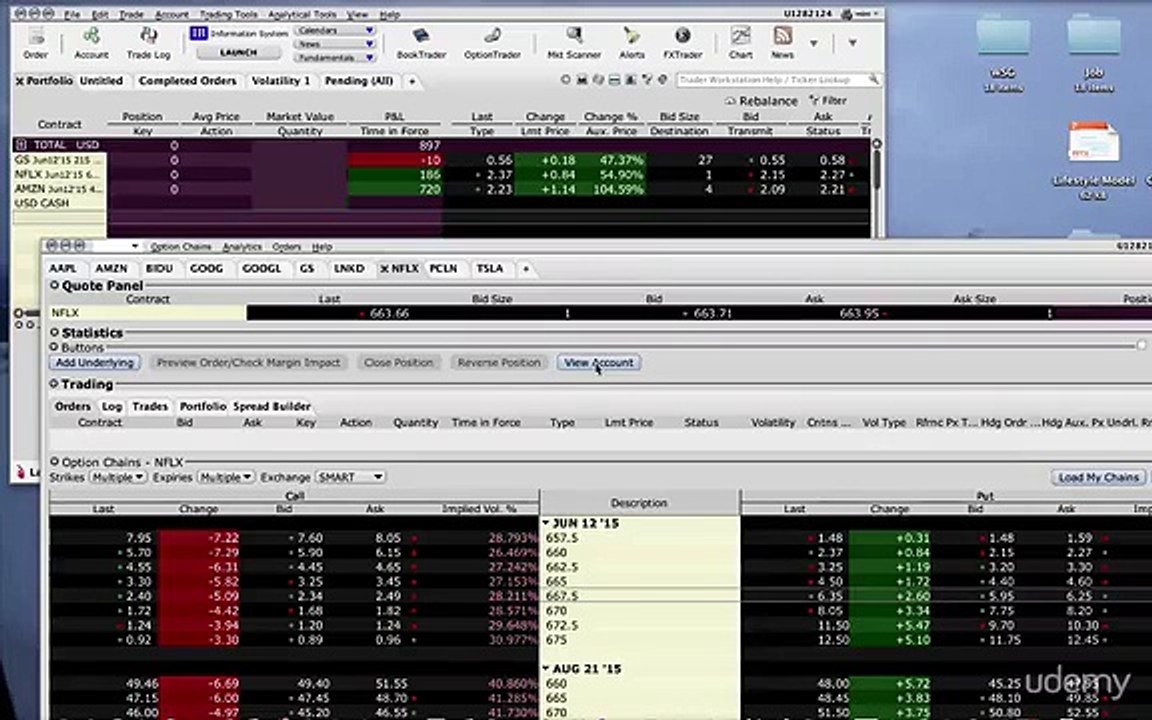Open the Trade Log icon

(x=148, y=43)
